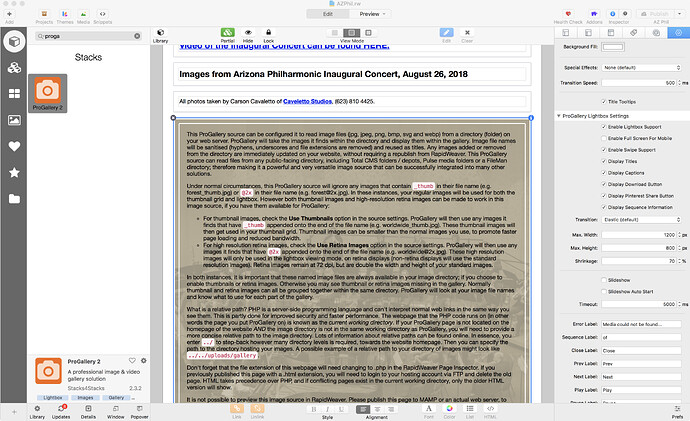Toggle the Display Captions checkbox
Image resolution: width=690 pixels, height=421 pixels.
coord(604,173)
